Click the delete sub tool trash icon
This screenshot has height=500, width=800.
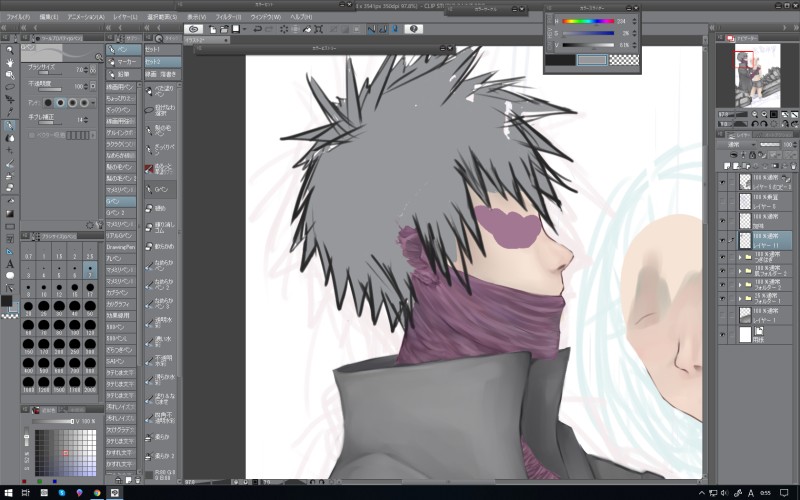[x=138, y=480]
